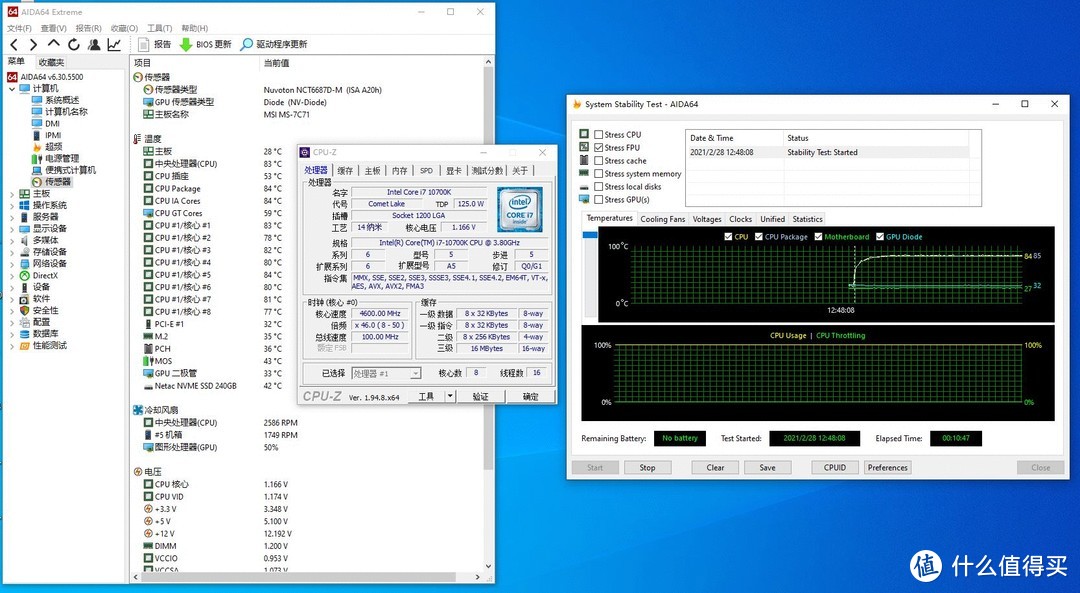Click Stop in Stability Test
The height and width of the screenshot is (593, 1080).
(x=647, y=467)
